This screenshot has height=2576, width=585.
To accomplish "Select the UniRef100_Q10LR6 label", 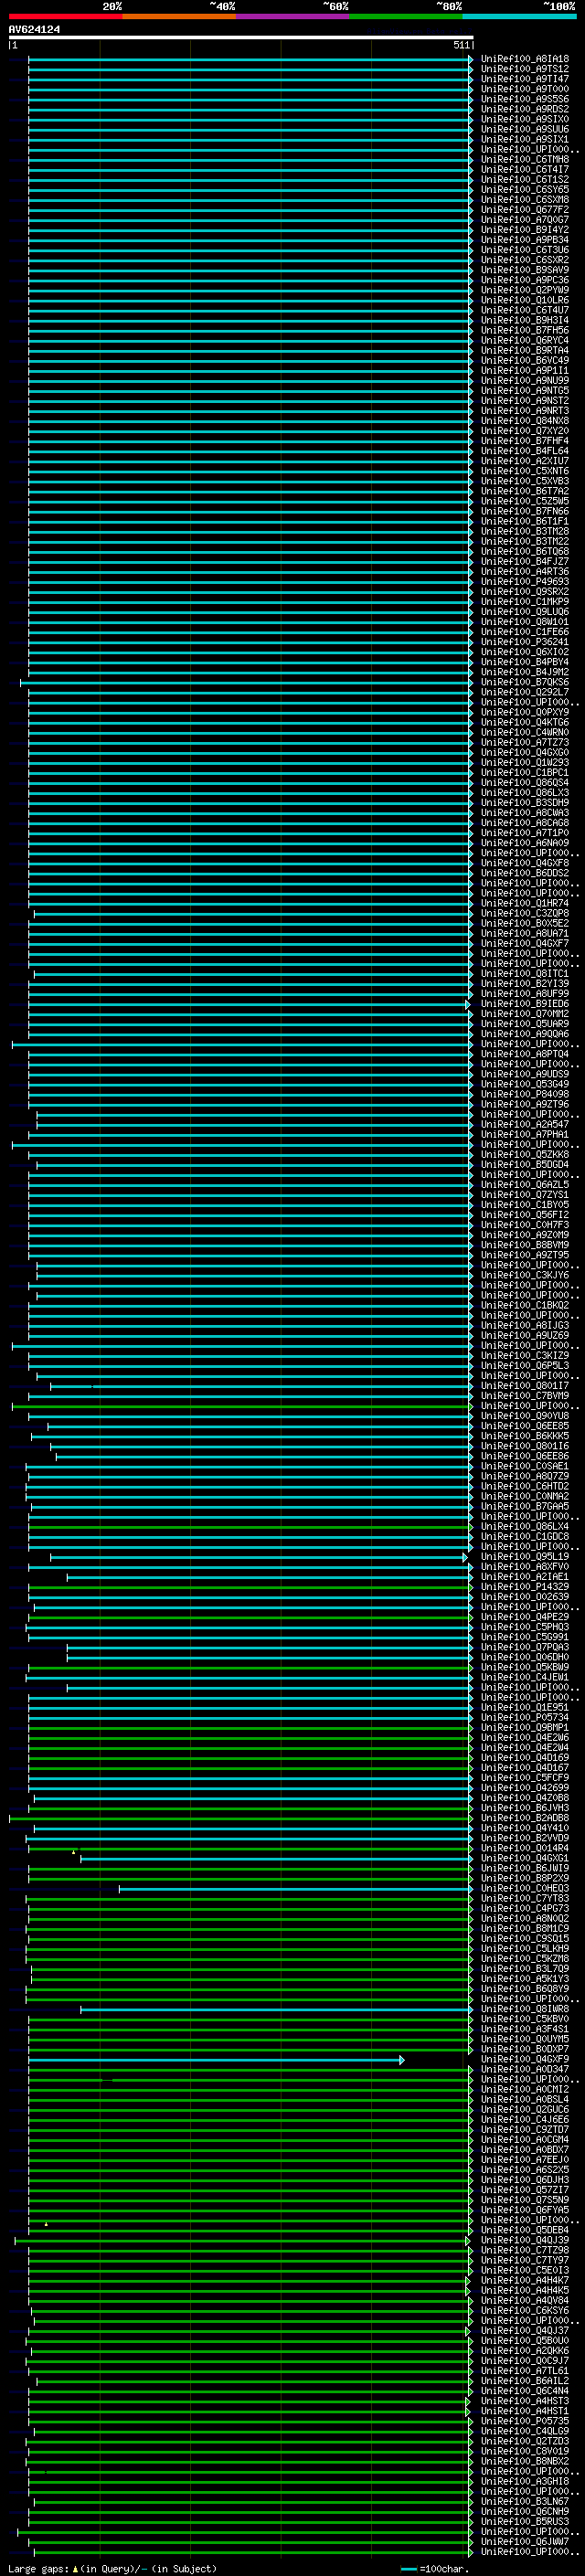I will tap(525, 300).
